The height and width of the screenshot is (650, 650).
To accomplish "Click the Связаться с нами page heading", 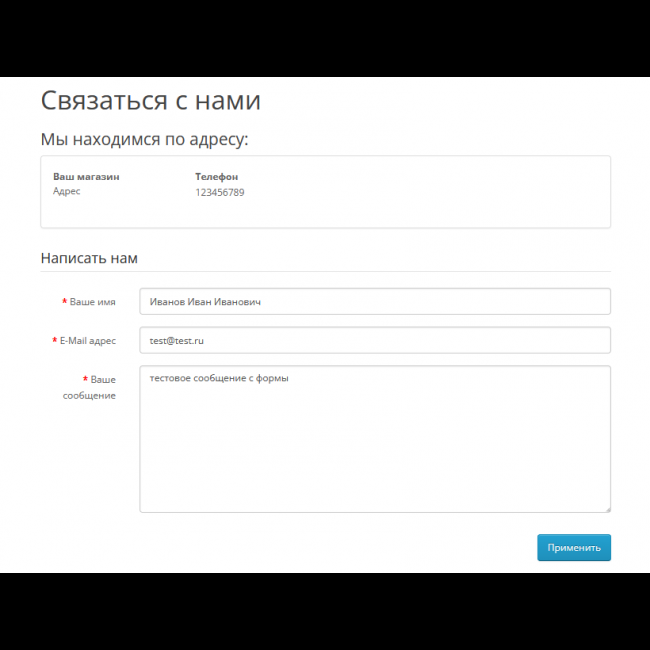I will click(x=150, y=101).
